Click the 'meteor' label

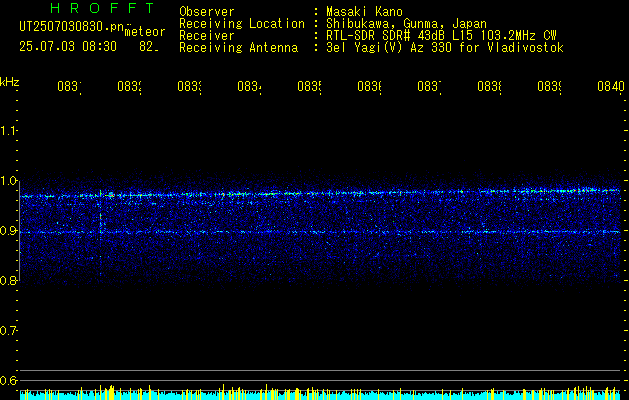pyautogui.click(x=145, y=32)
